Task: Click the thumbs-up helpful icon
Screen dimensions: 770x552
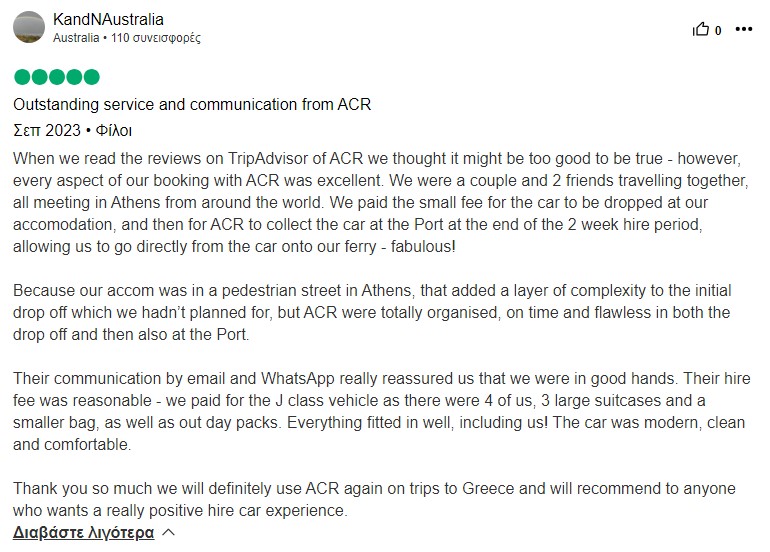Action: [x=701, y=29]
